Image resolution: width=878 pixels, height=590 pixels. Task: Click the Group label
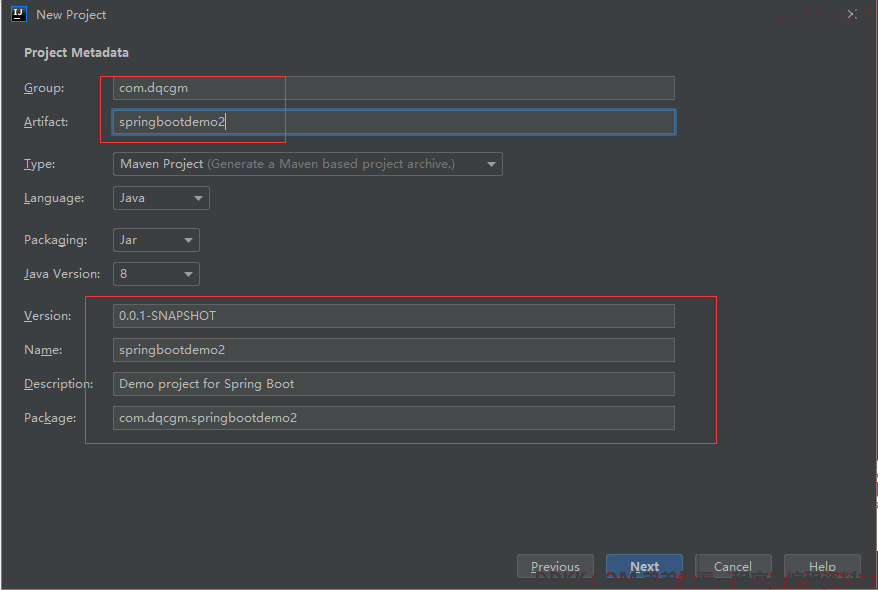tap(44, 88)
